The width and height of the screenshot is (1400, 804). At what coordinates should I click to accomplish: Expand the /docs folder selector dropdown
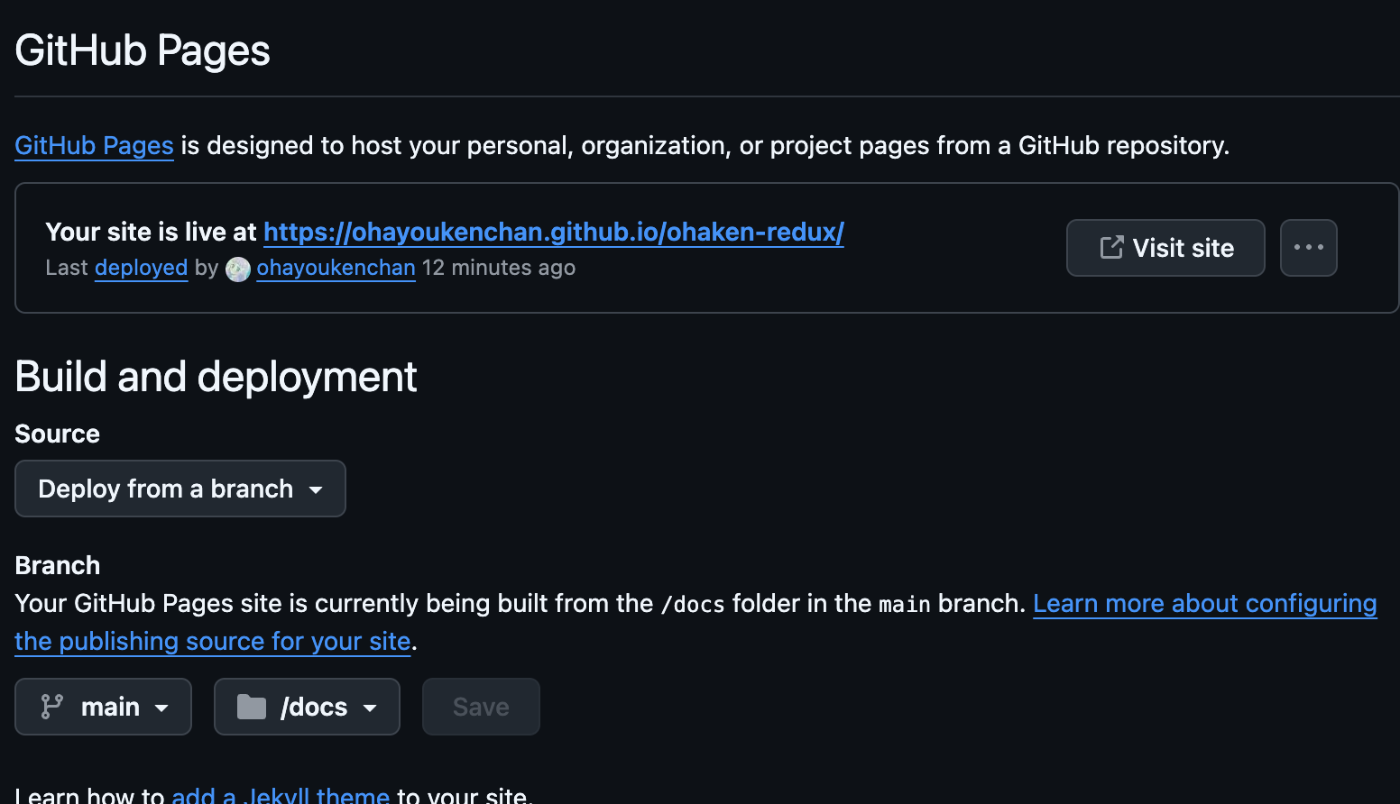point(307,707)
